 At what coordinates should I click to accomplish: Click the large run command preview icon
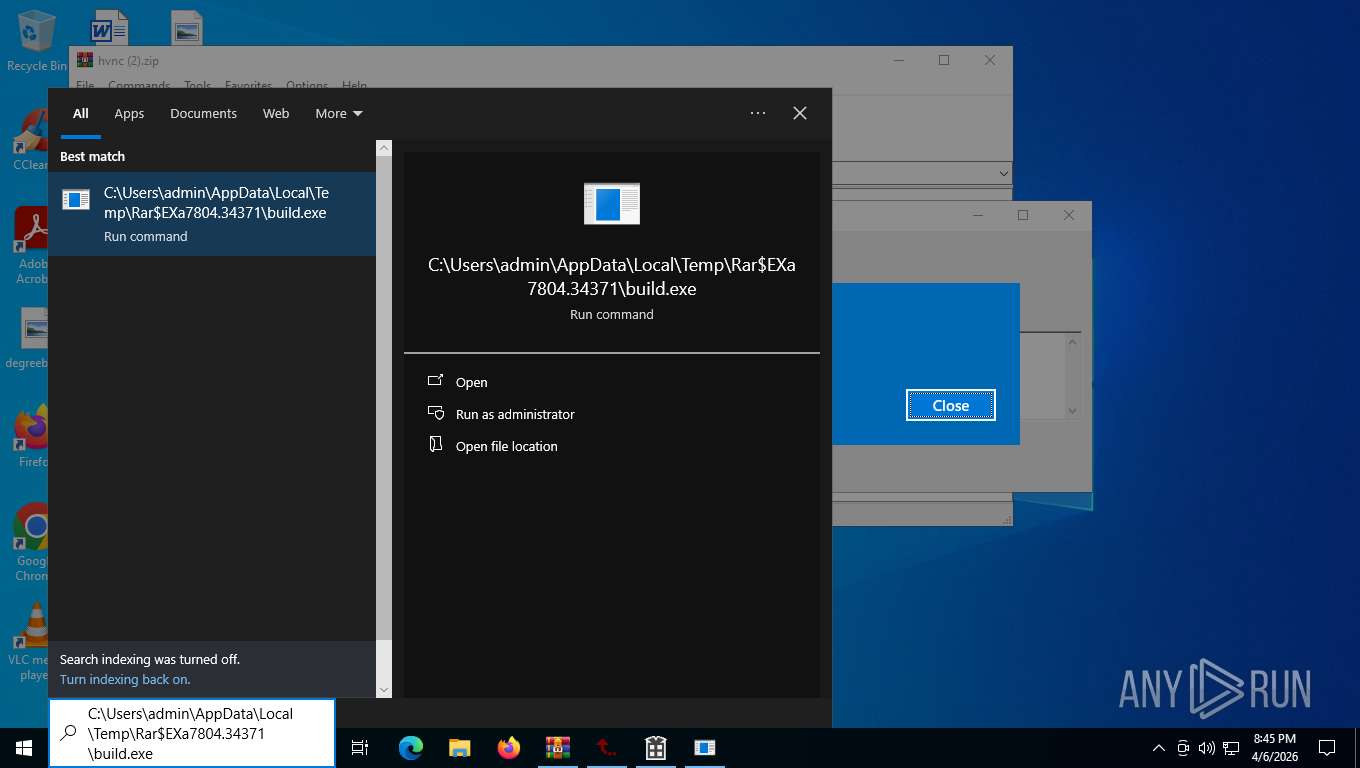click(x=612, y=203)
